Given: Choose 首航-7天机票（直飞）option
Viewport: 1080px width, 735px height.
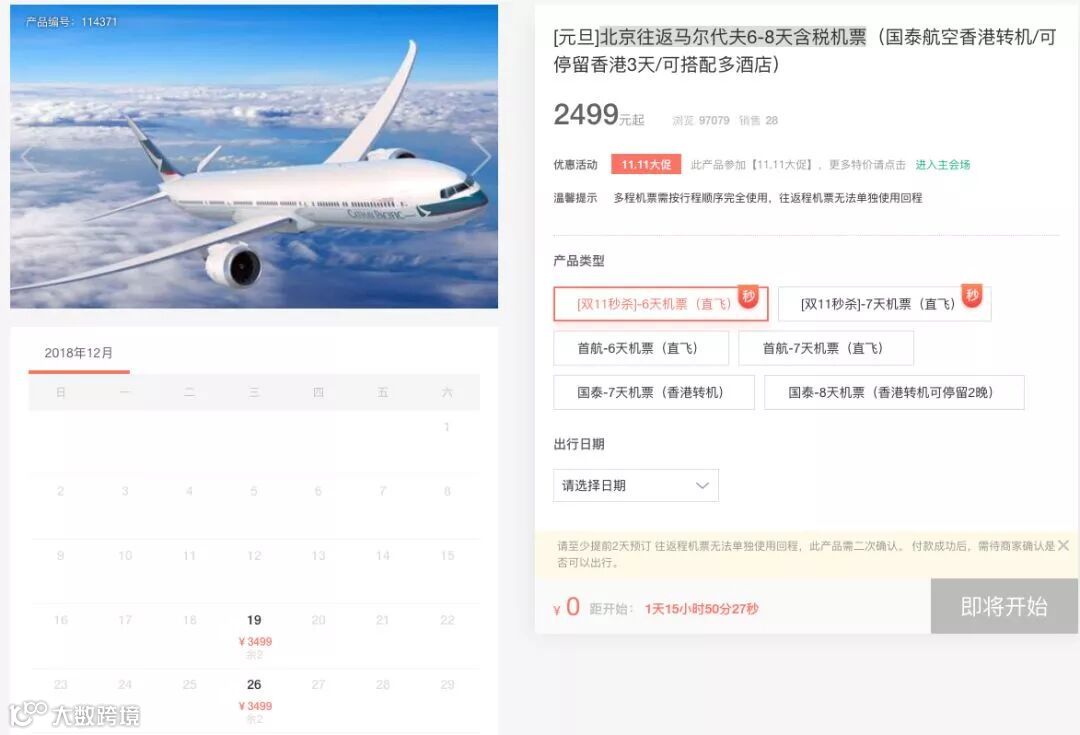Looking at the screenshot, I should [826, 349].
